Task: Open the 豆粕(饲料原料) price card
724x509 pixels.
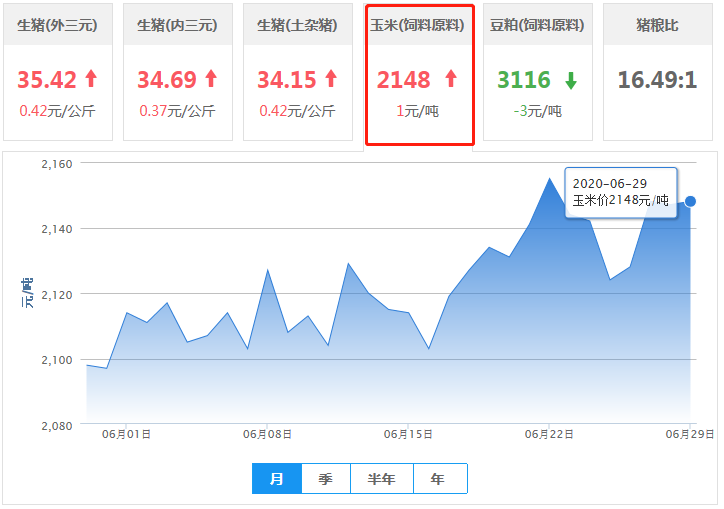Action: tap(538, 72)
